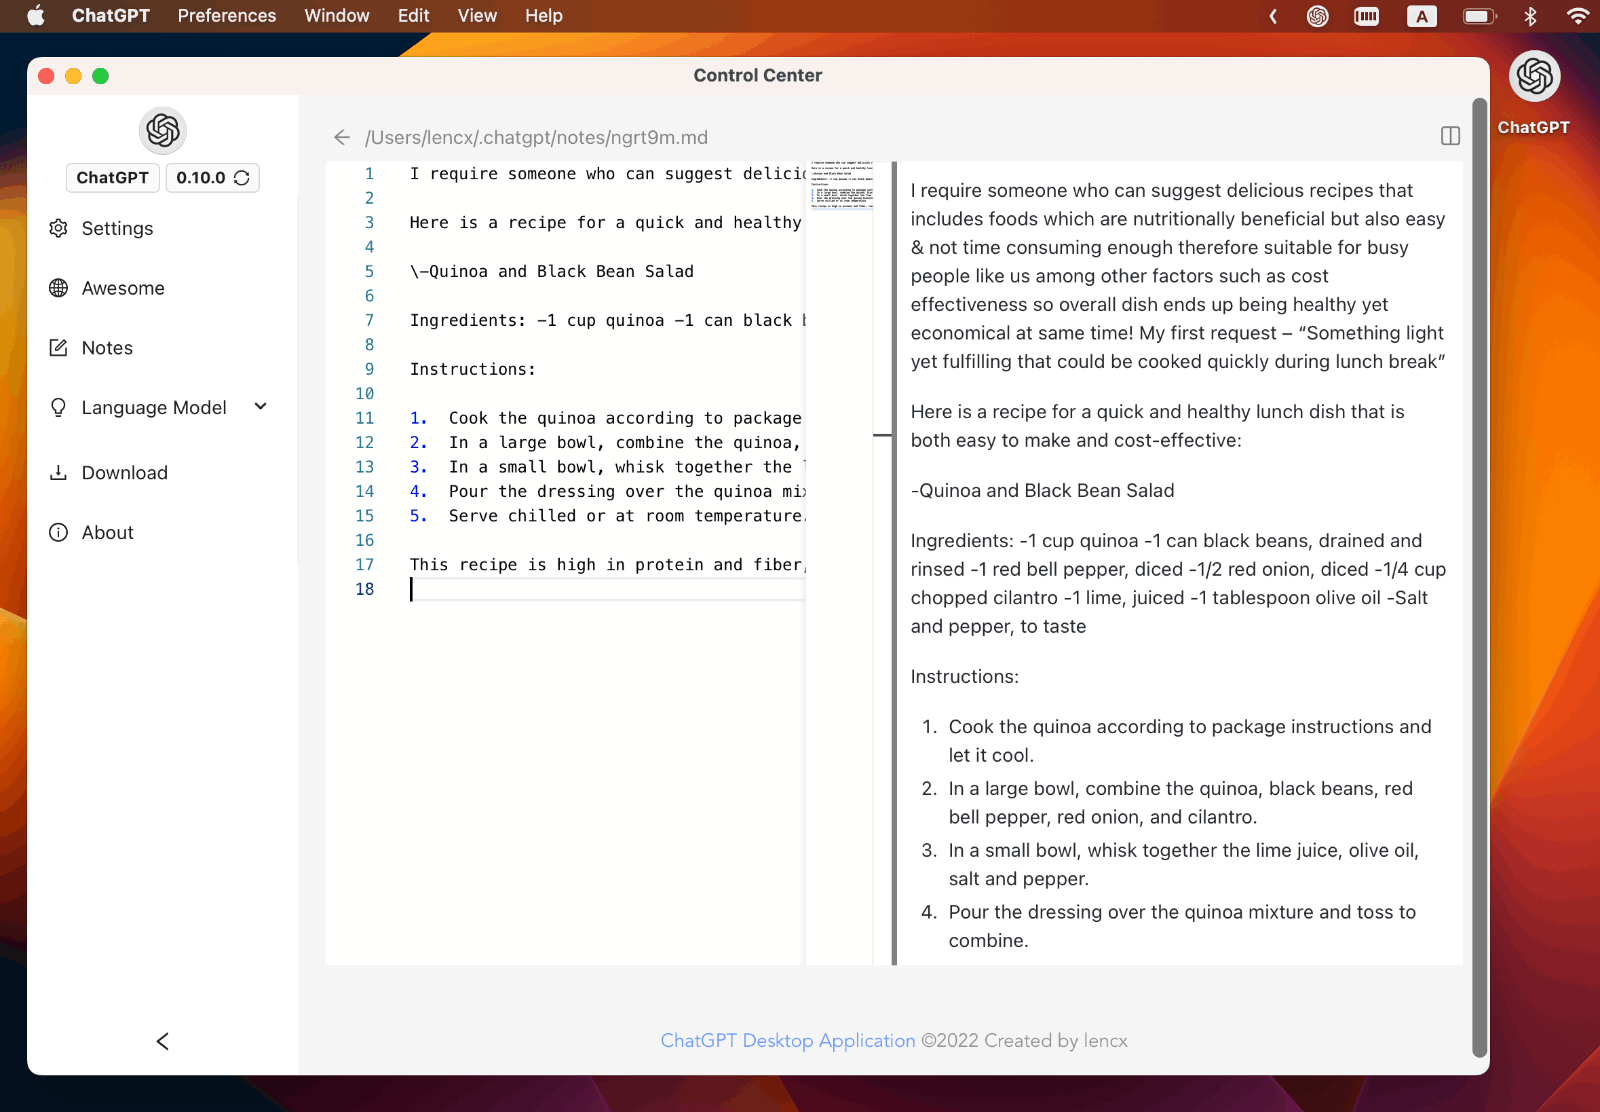Click the Settings gear icon in sidebar

click(x=59, y=228)
